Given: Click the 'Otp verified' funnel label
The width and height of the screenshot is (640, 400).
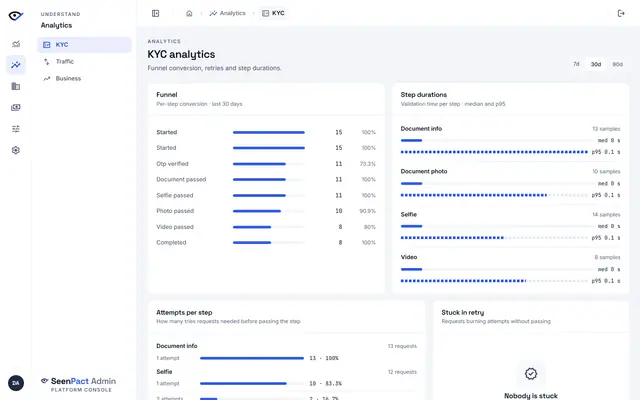Looking at the screenshot, I should [172, 164].
